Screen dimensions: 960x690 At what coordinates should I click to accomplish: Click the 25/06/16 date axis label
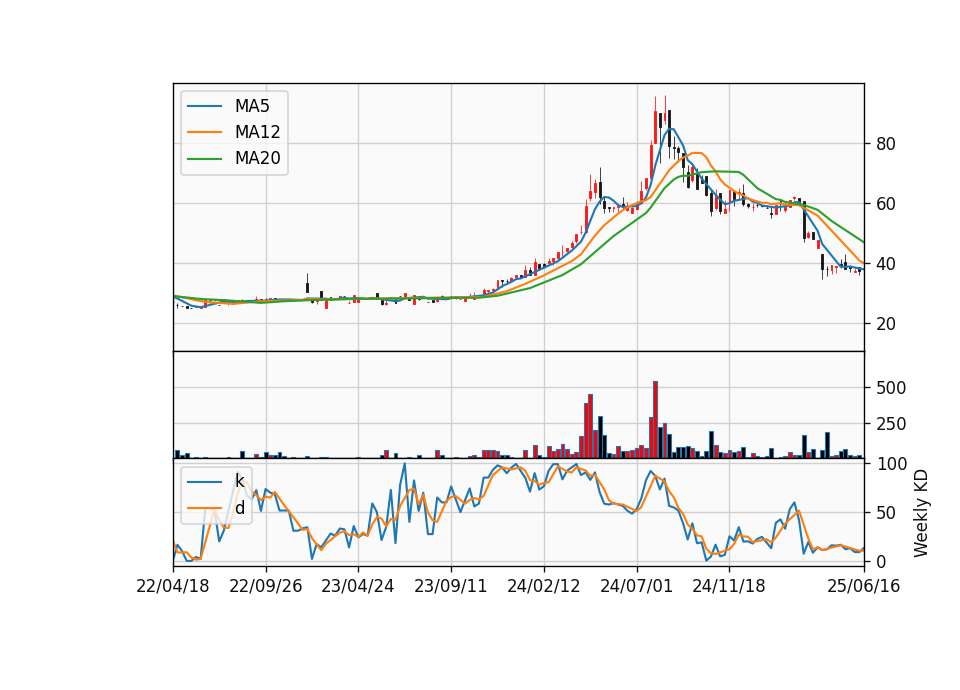coord(864,586)
